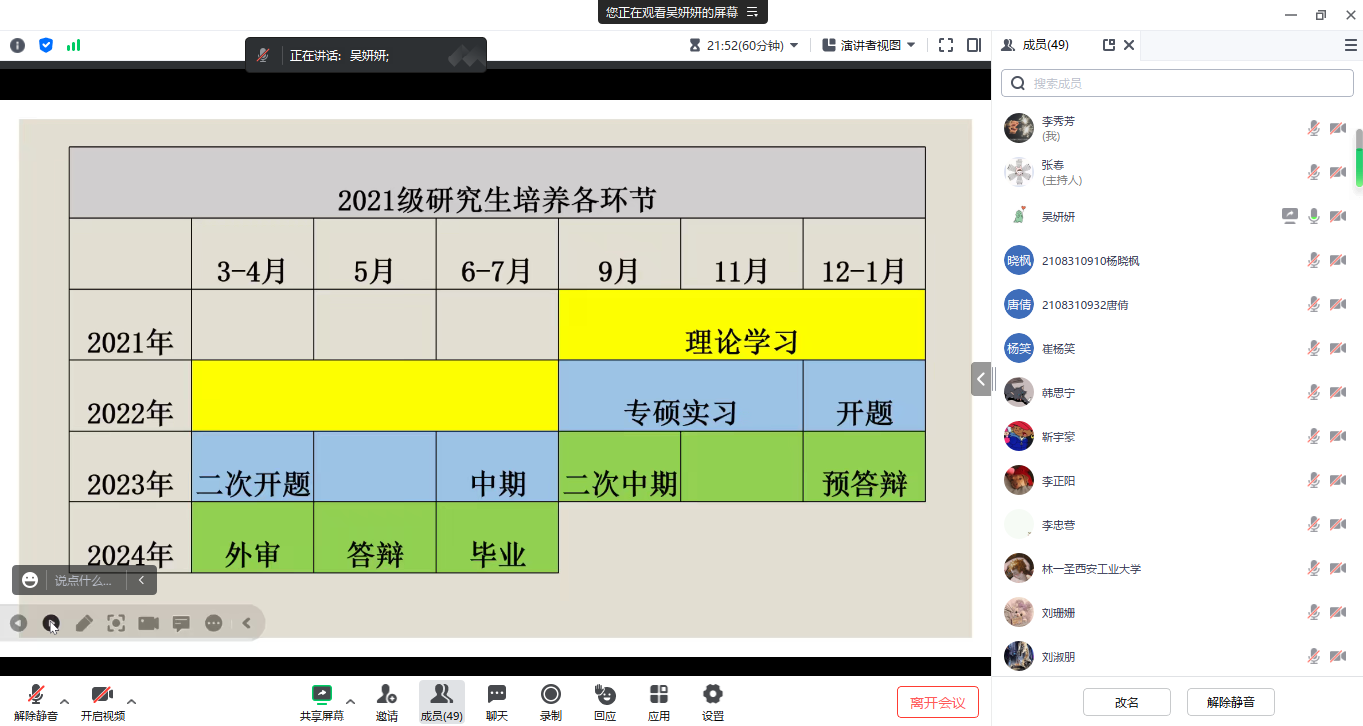Viewport: 1363px width, 726px height.
Task: Pop out the members panel into separate window
Action: pos(1108,45)
